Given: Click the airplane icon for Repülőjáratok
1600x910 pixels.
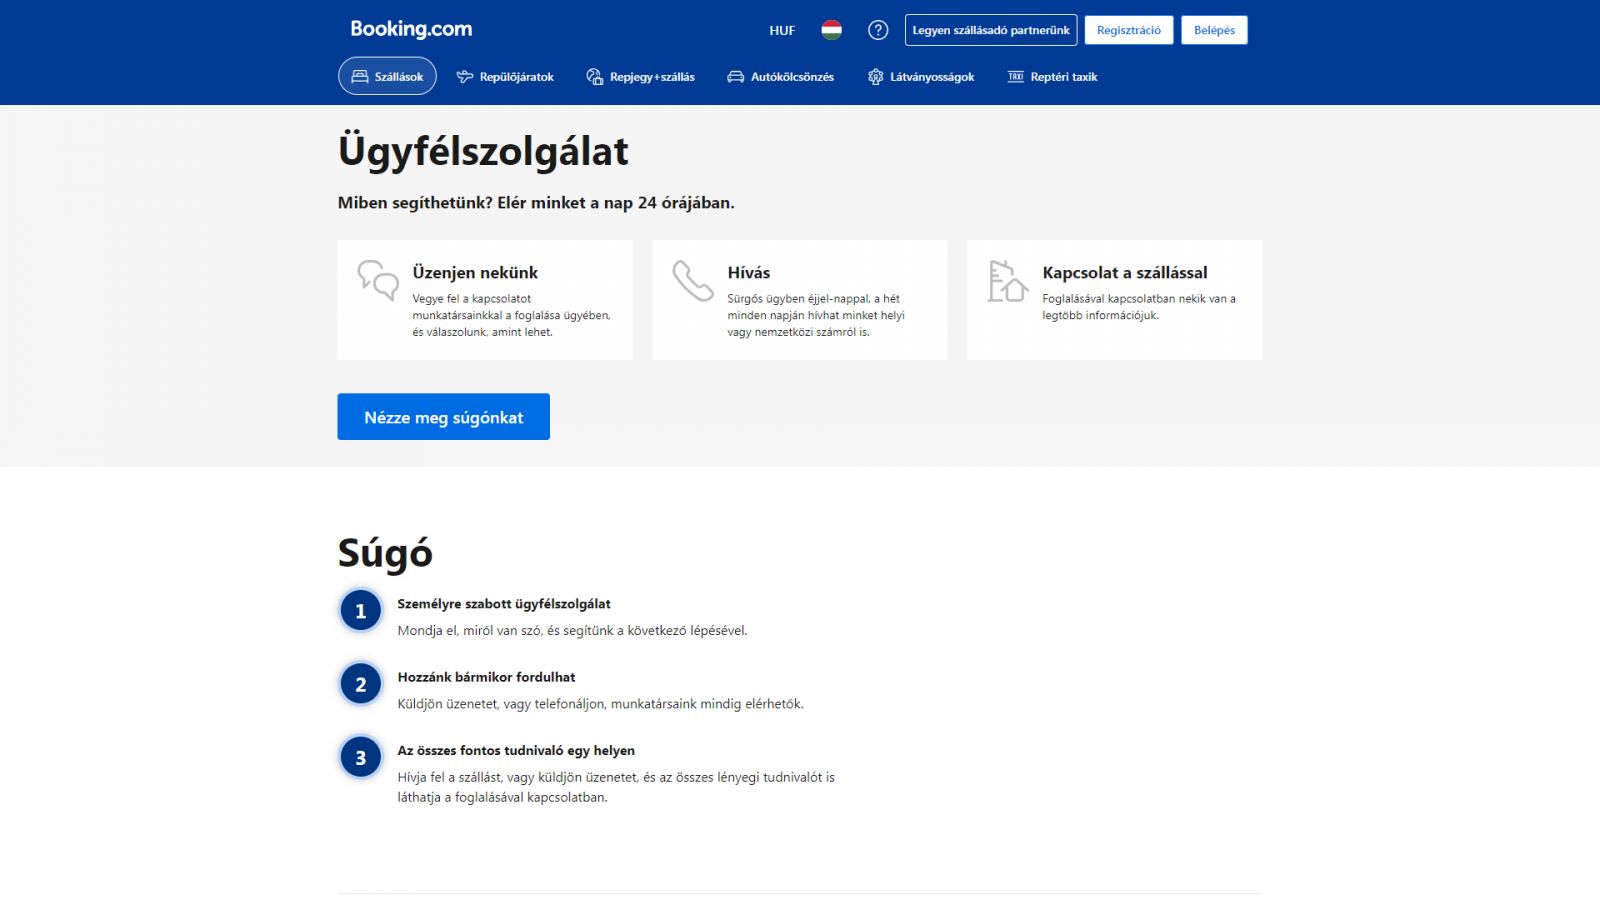Looking at the screenshot, I should (x=463, y=75).
